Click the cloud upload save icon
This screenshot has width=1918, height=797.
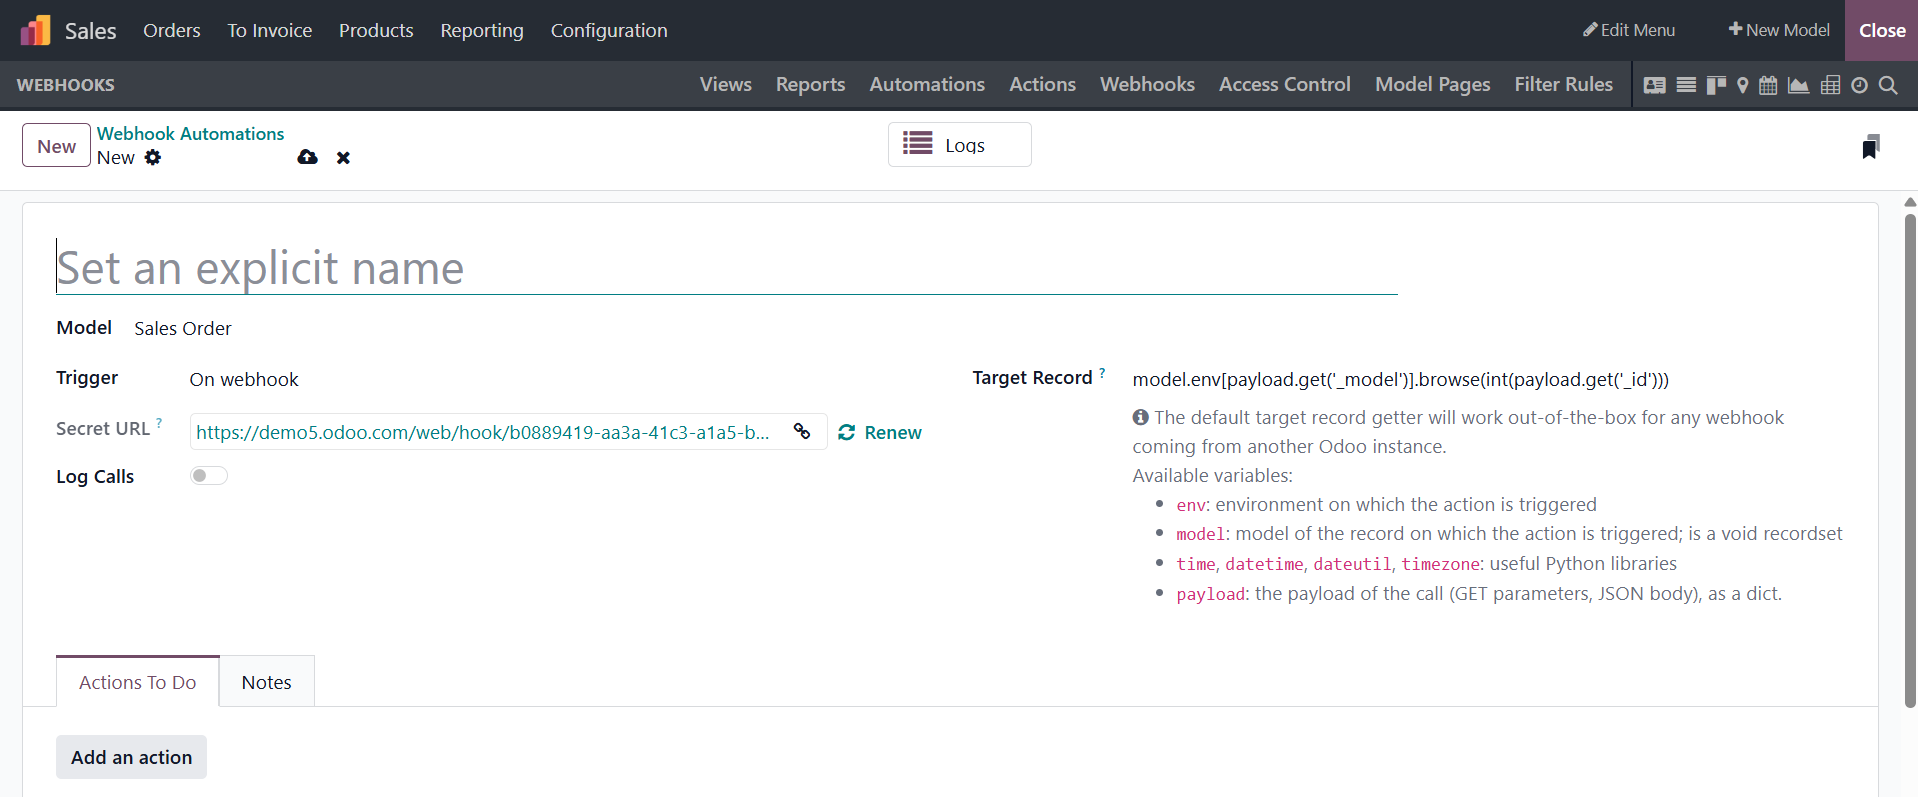[x=307, y=157]
